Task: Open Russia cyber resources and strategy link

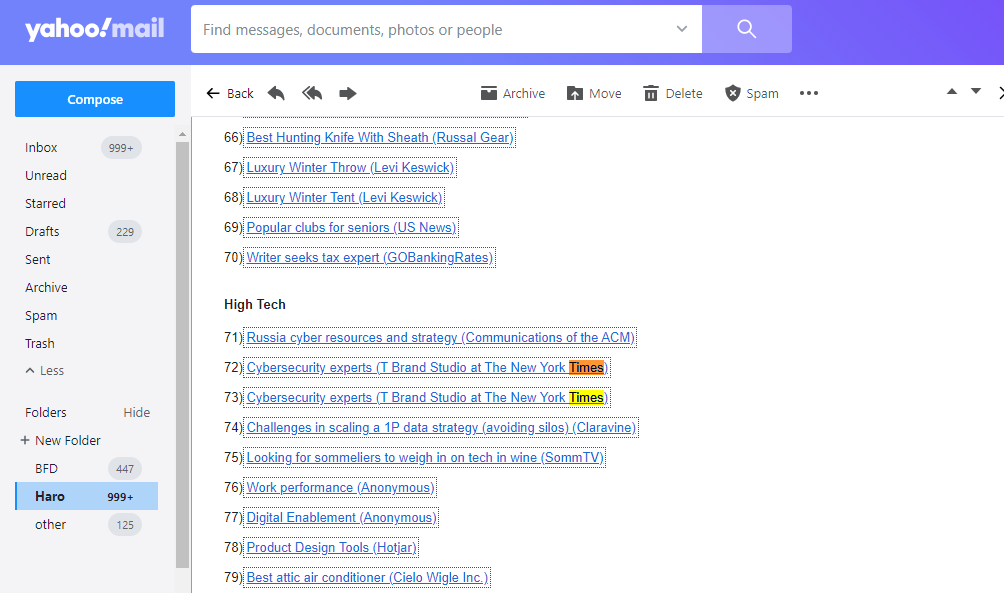Action: click(441, 337)
